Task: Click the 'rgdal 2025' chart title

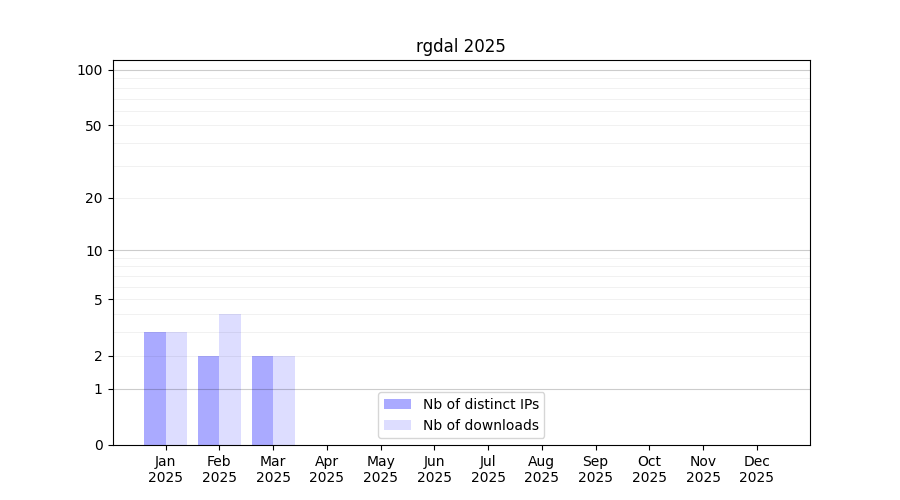Action: (x=461, y=46)
